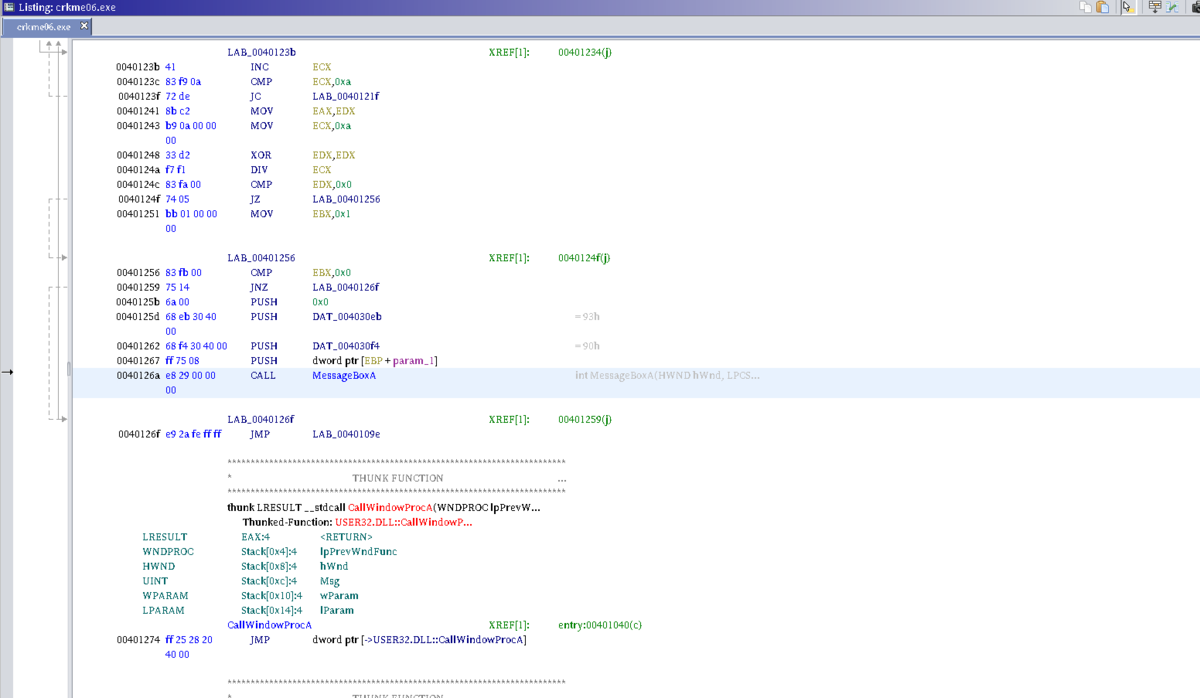Click the Paste icon in listing toolbar
The width and height of the screenshot is (1200, 698).
[1102, 7]
